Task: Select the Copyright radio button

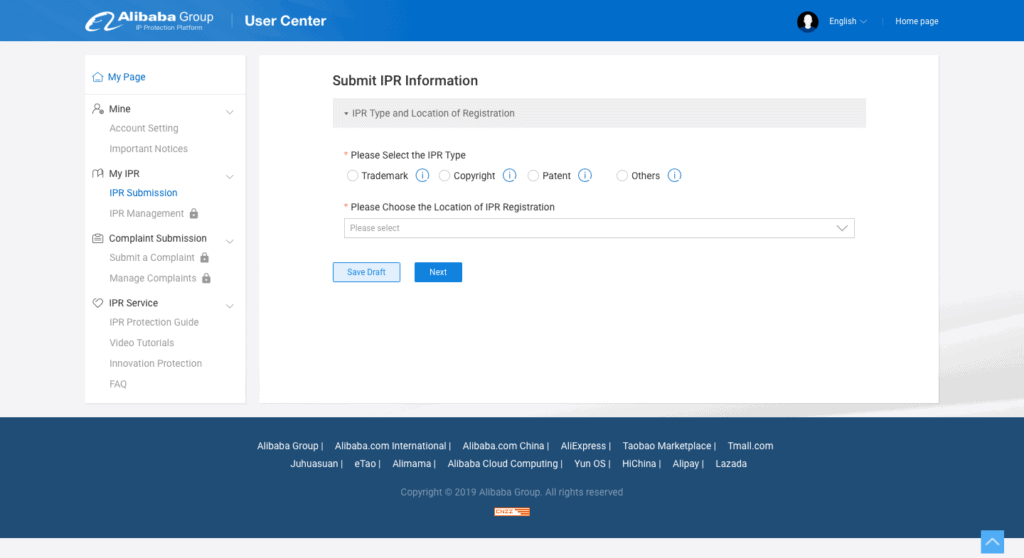Action: [x=445, y=176]
